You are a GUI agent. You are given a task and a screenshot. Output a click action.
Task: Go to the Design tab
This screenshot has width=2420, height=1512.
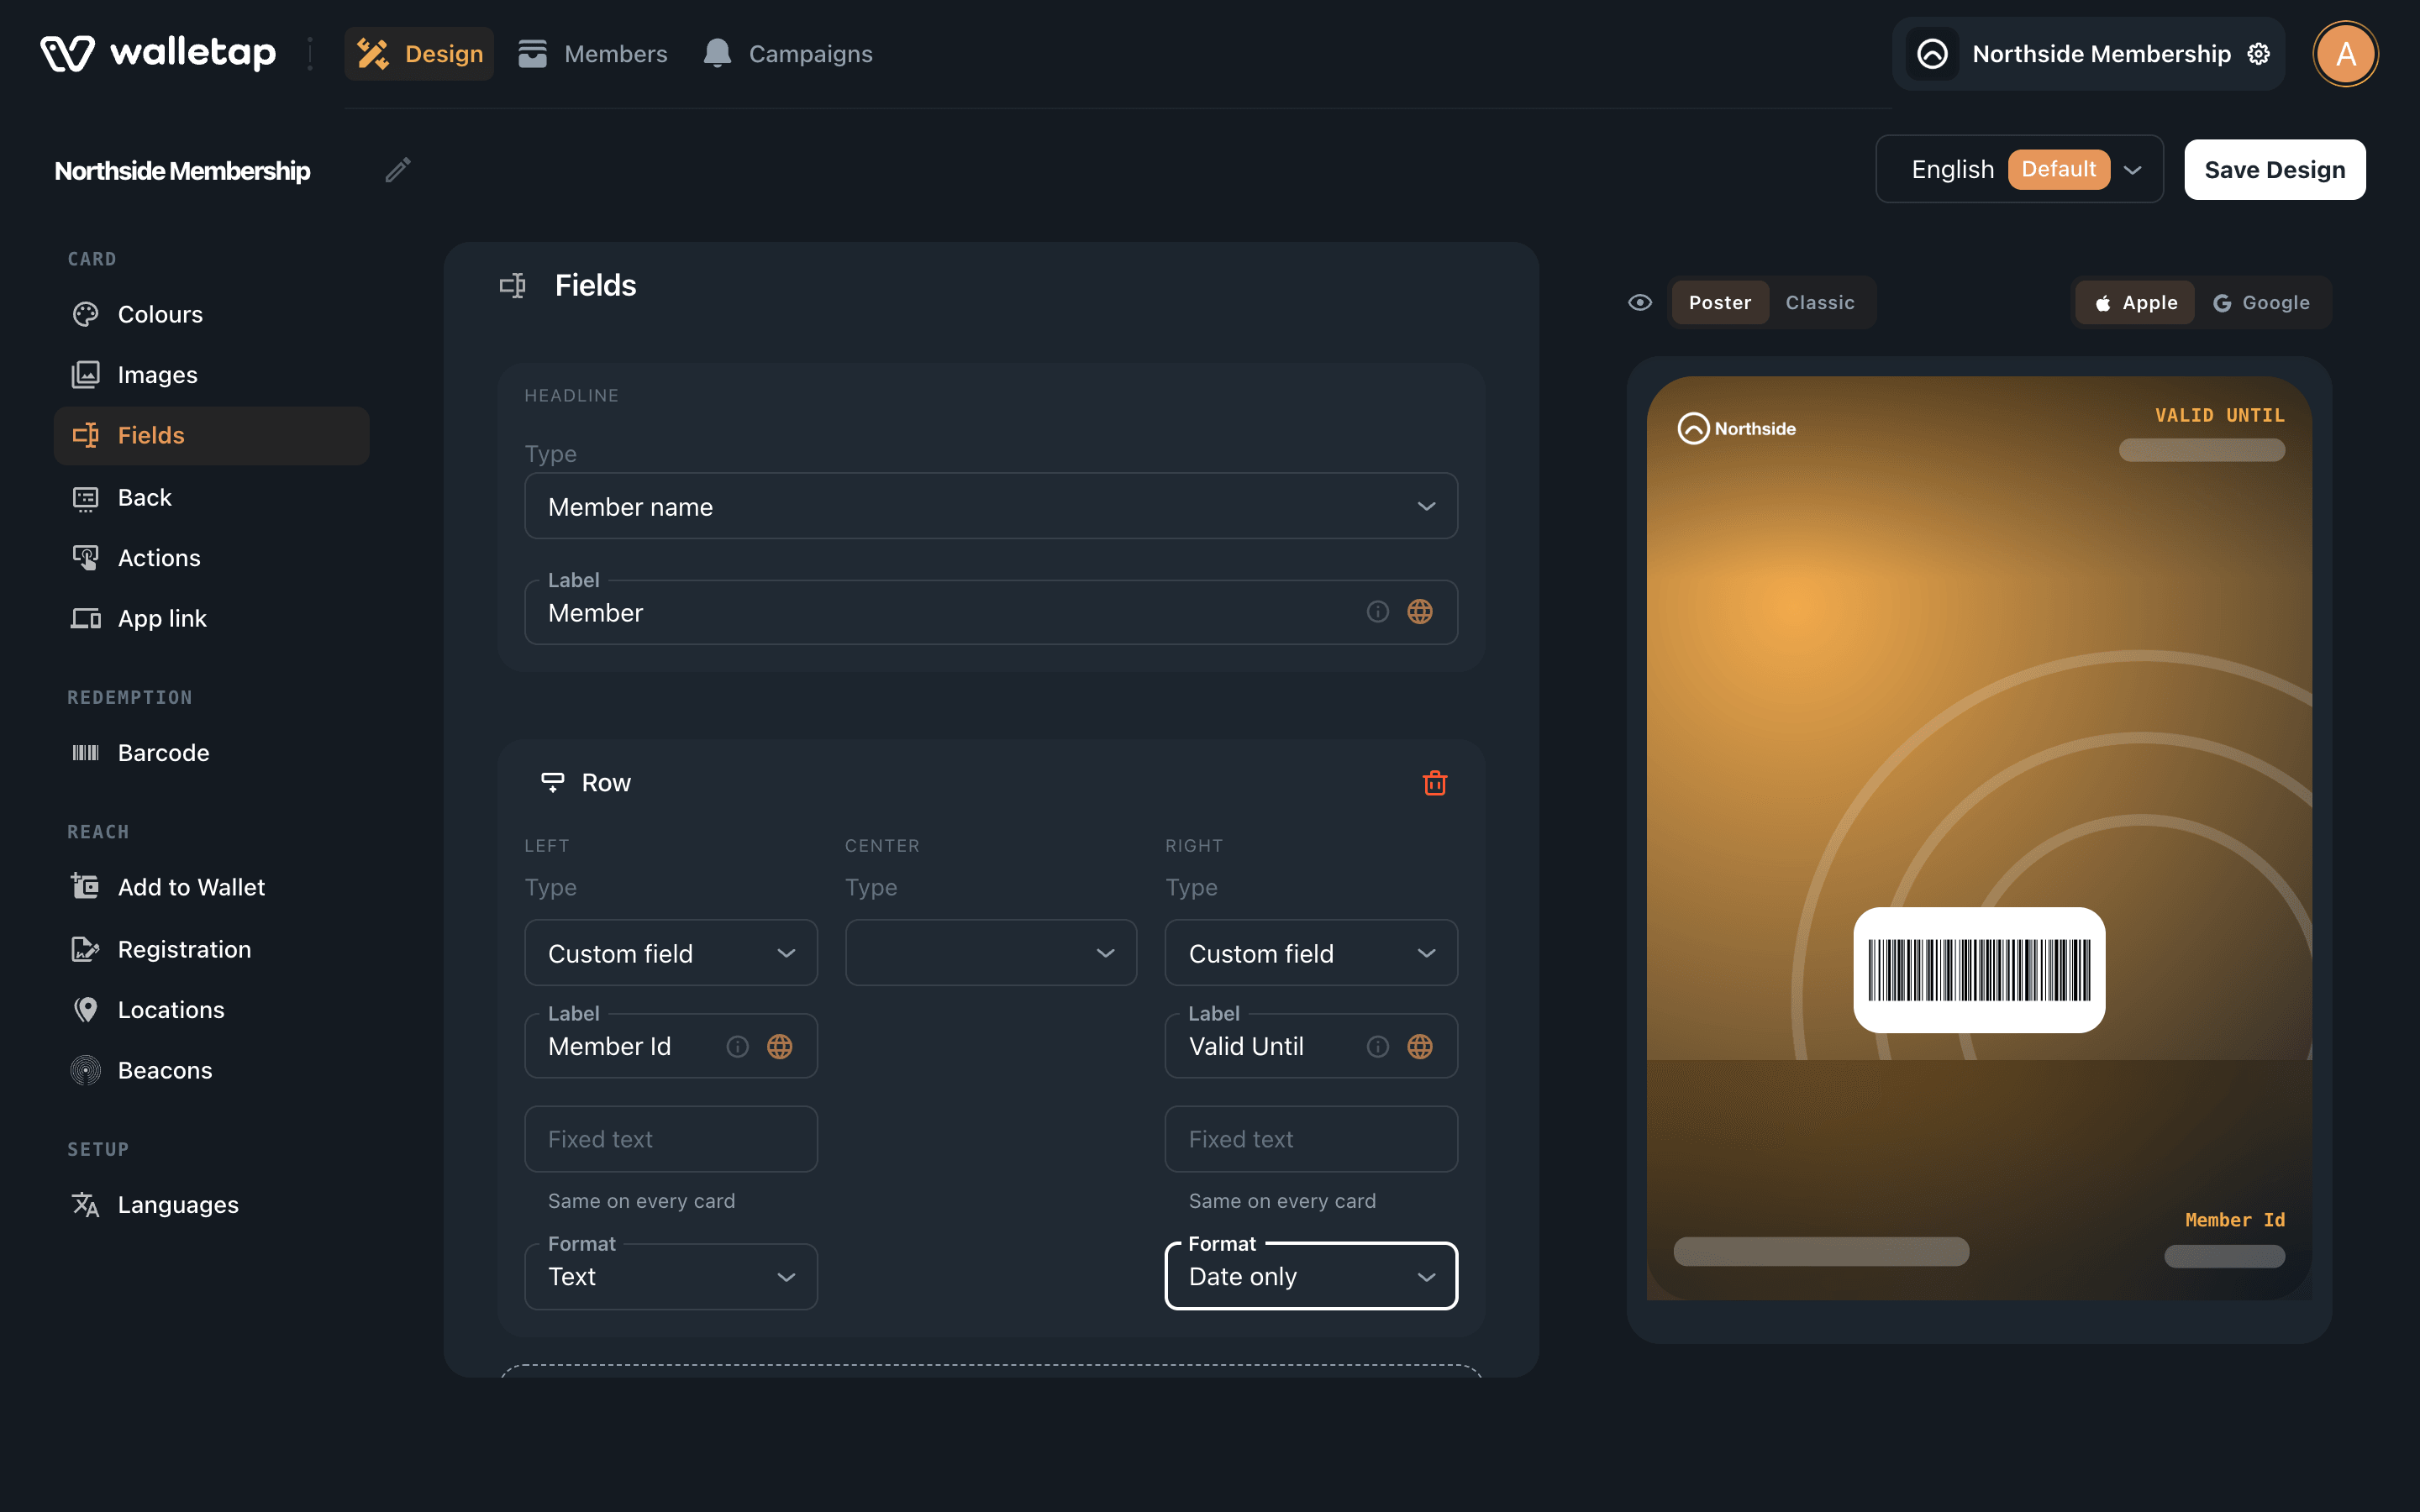point(419,54)
